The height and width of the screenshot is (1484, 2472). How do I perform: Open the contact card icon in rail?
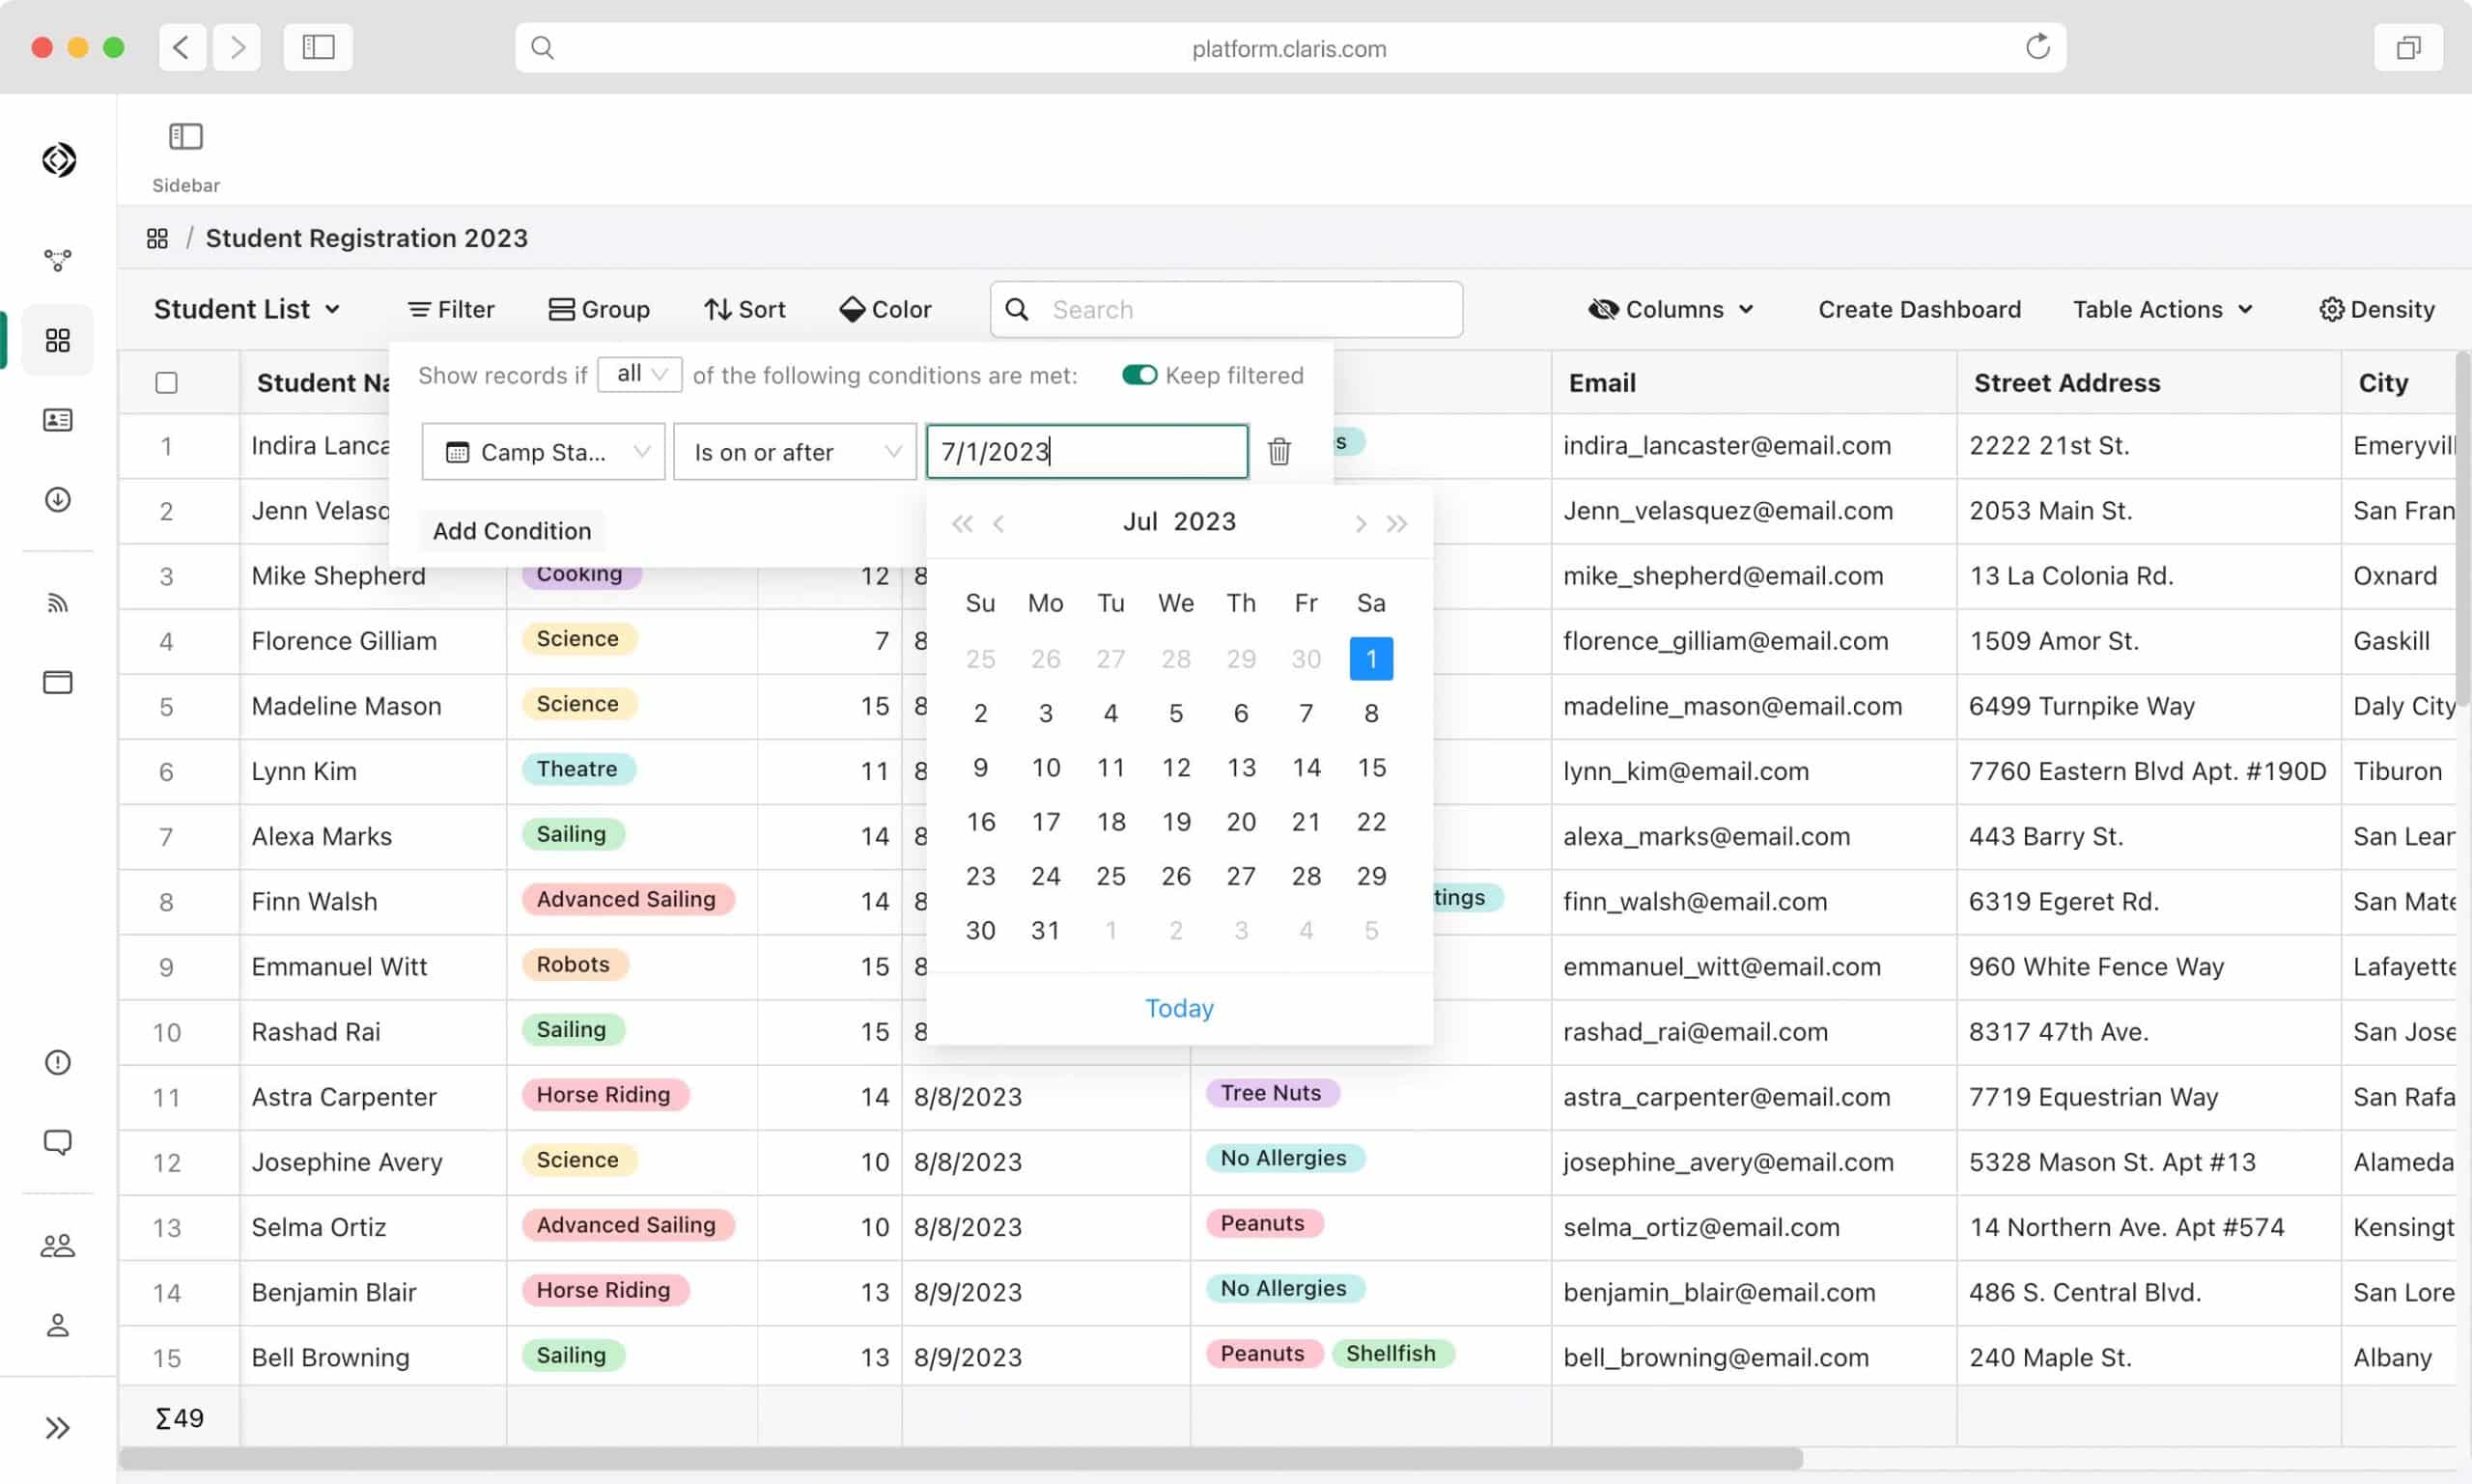[58, 420]
